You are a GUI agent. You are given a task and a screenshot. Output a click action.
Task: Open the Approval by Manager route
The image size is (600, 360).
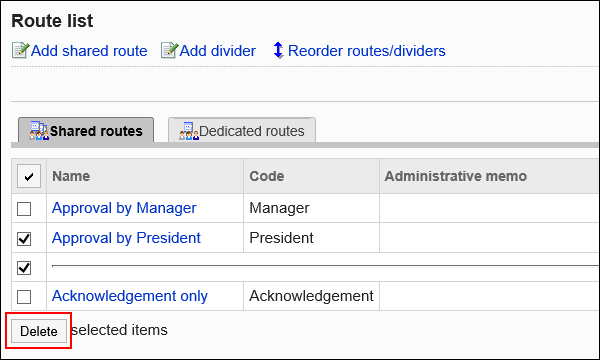(x=124, y=208)
